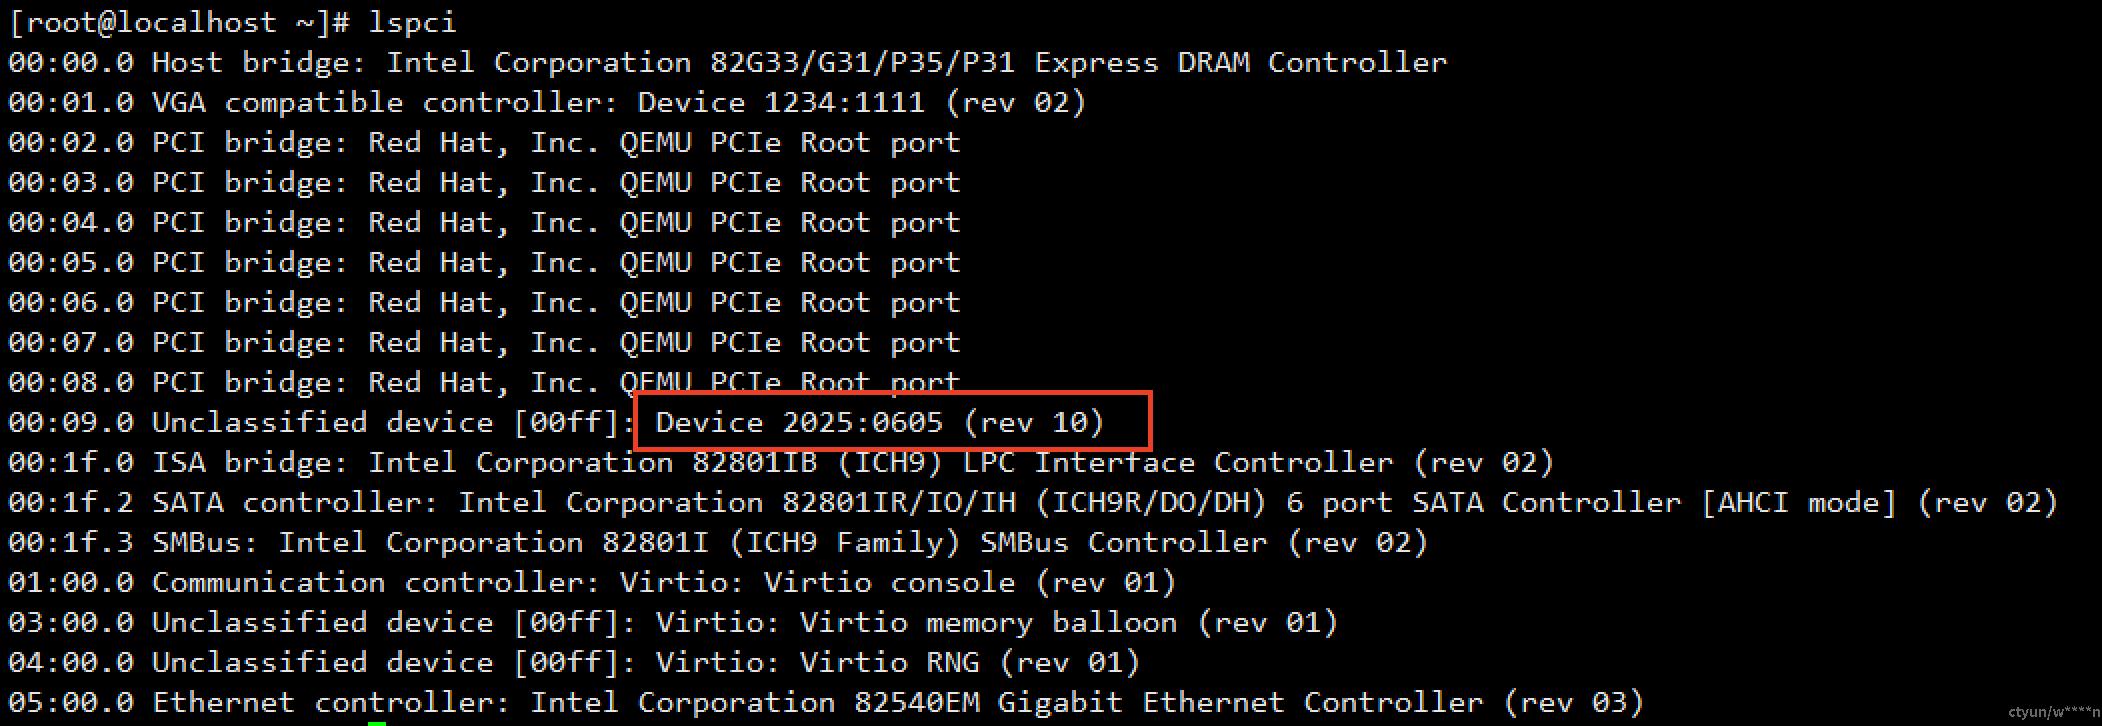The image size is (2102, 726).
Task: Click the Virtio console line 01:00.0
Action: 592,582
